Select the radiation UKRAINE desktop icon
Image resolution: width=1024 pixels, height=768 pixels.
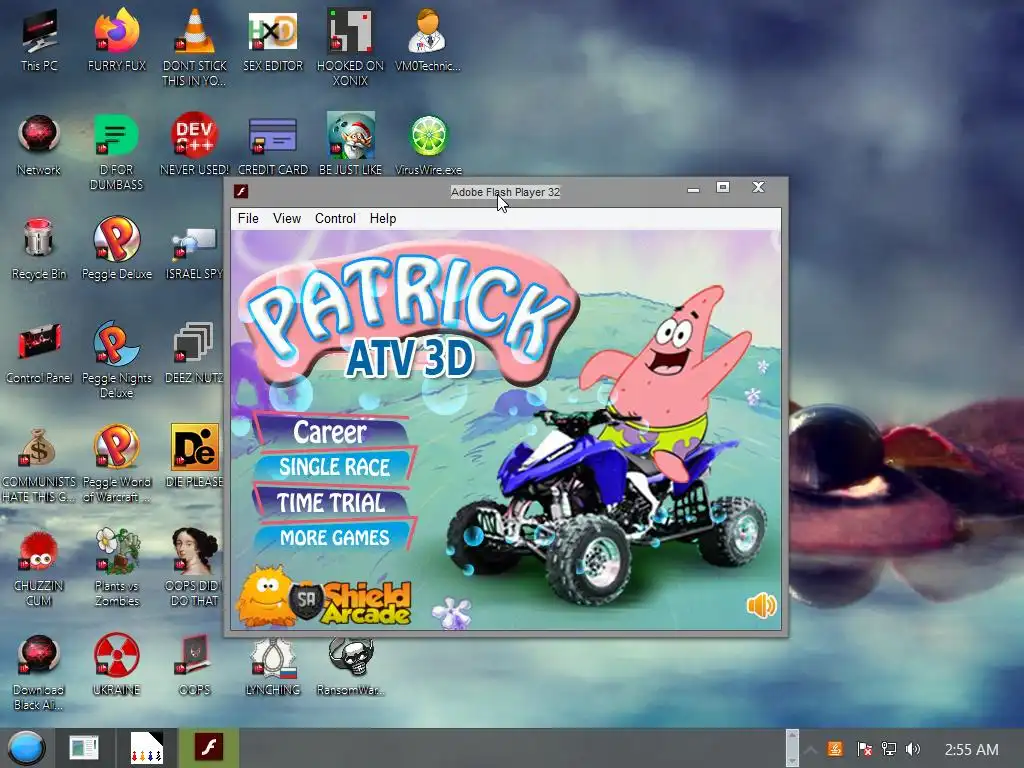click(116, 664)
